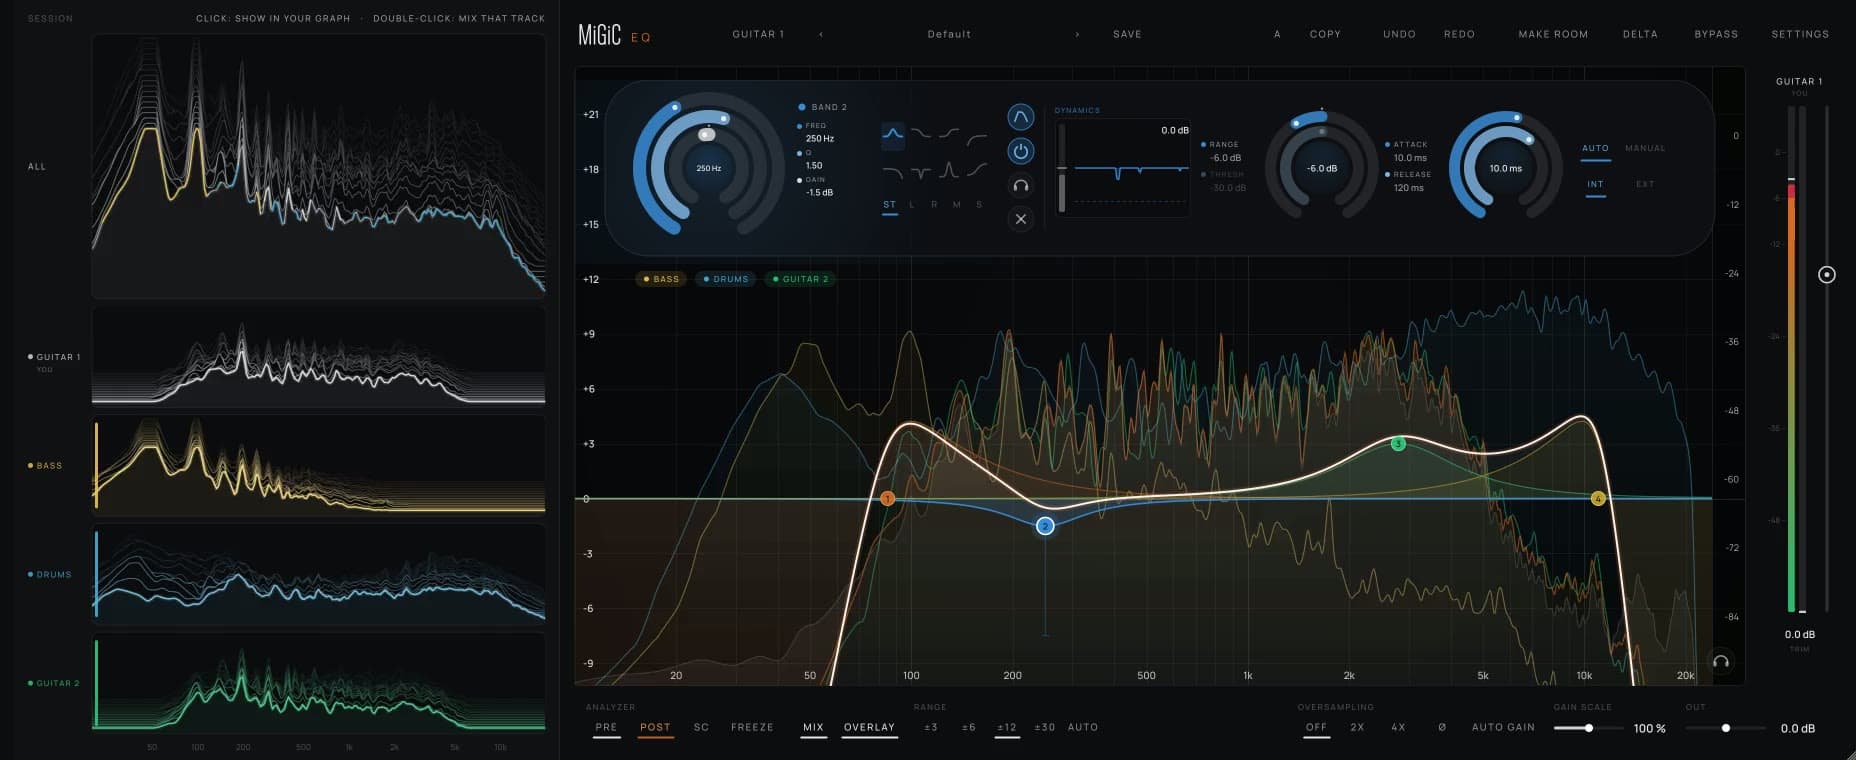Viewport: 1856px width, 760px height.
Task: Go to the previous preset arrow
Action: point(821,34)
